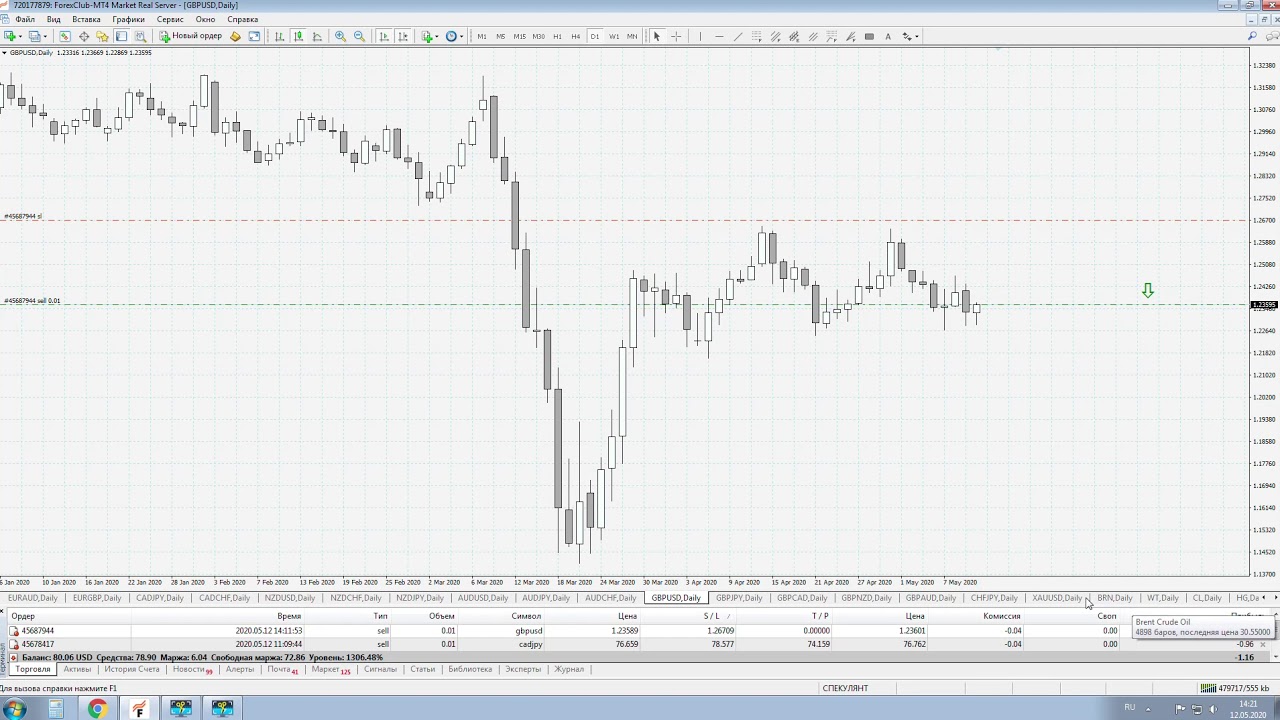1280x720 pixels.
Task: Select the crosshair tool
Action: (x=676, y=36)
